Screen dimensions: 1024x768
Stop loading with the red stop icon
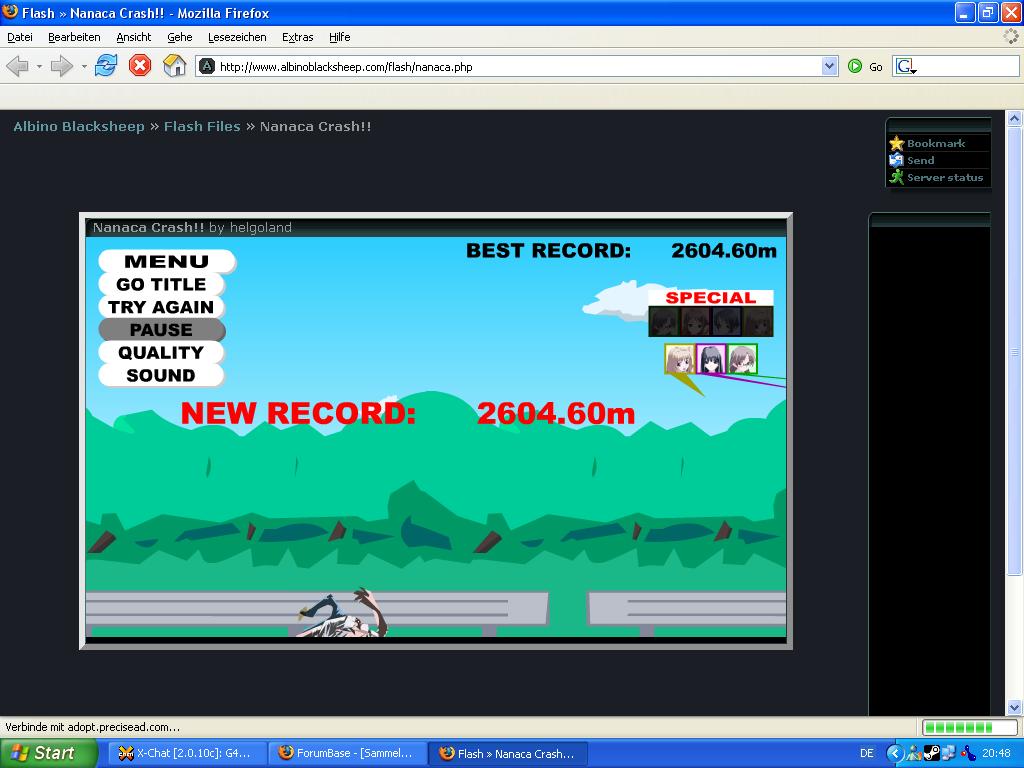click(x=140, y=66)
